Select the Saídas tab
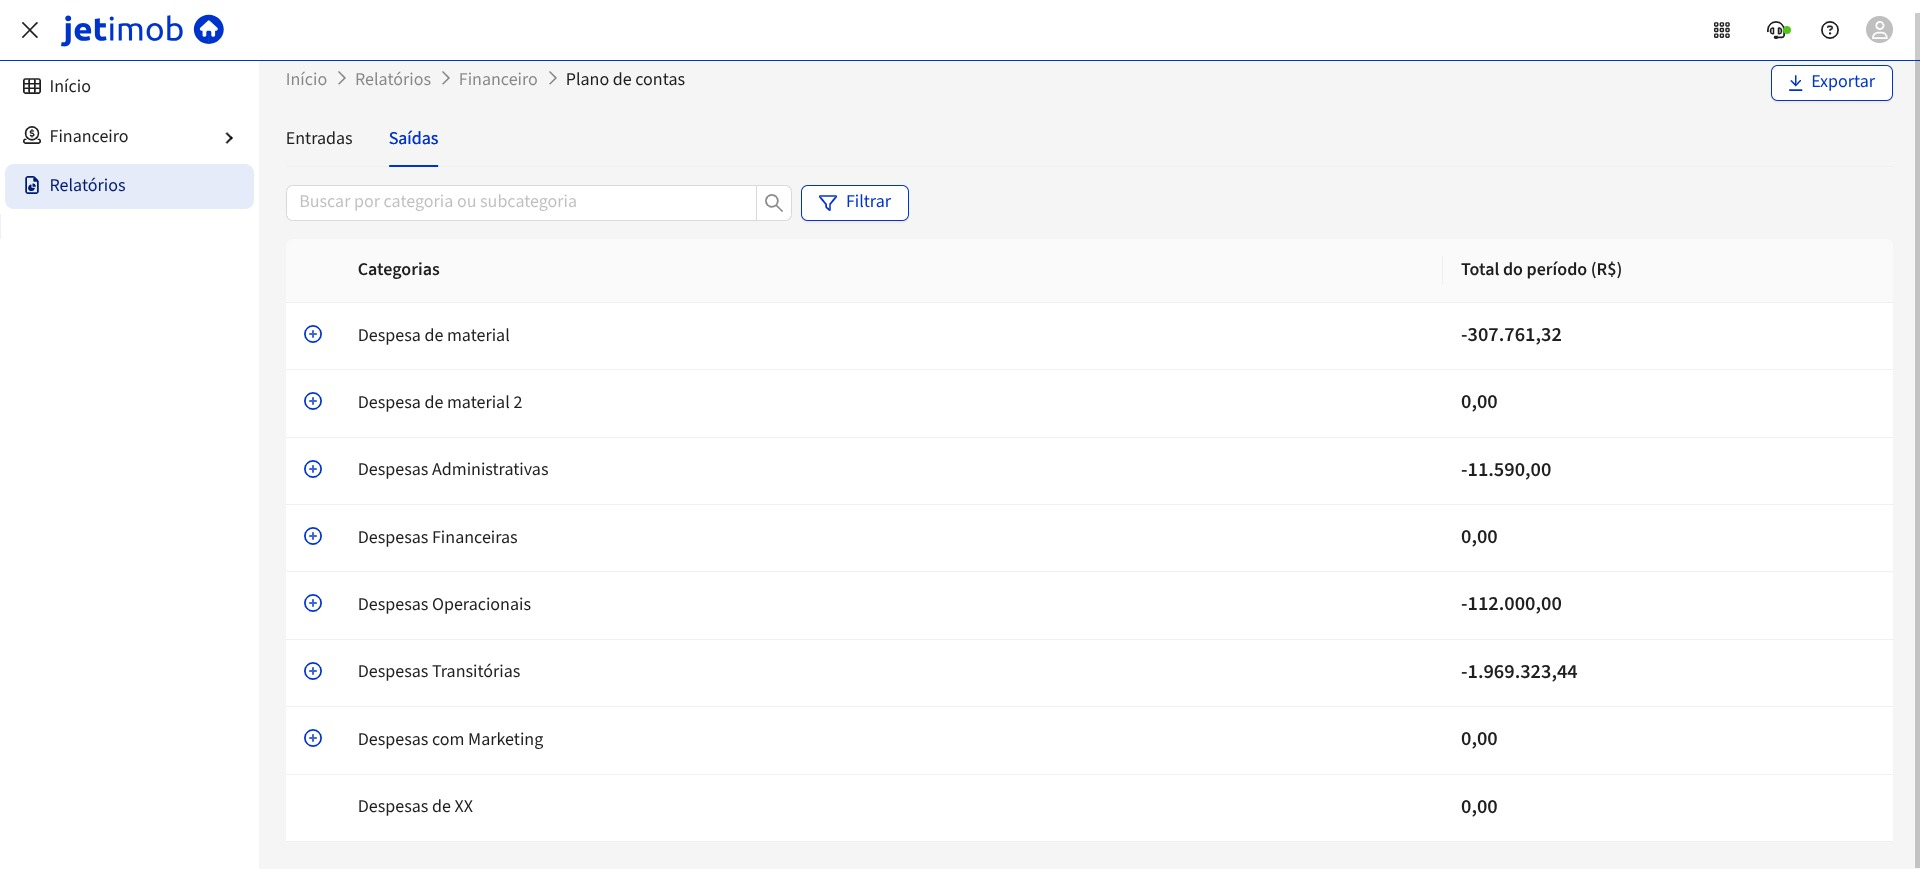Viewport: 1920px width, 869px height. click(413, 139)
